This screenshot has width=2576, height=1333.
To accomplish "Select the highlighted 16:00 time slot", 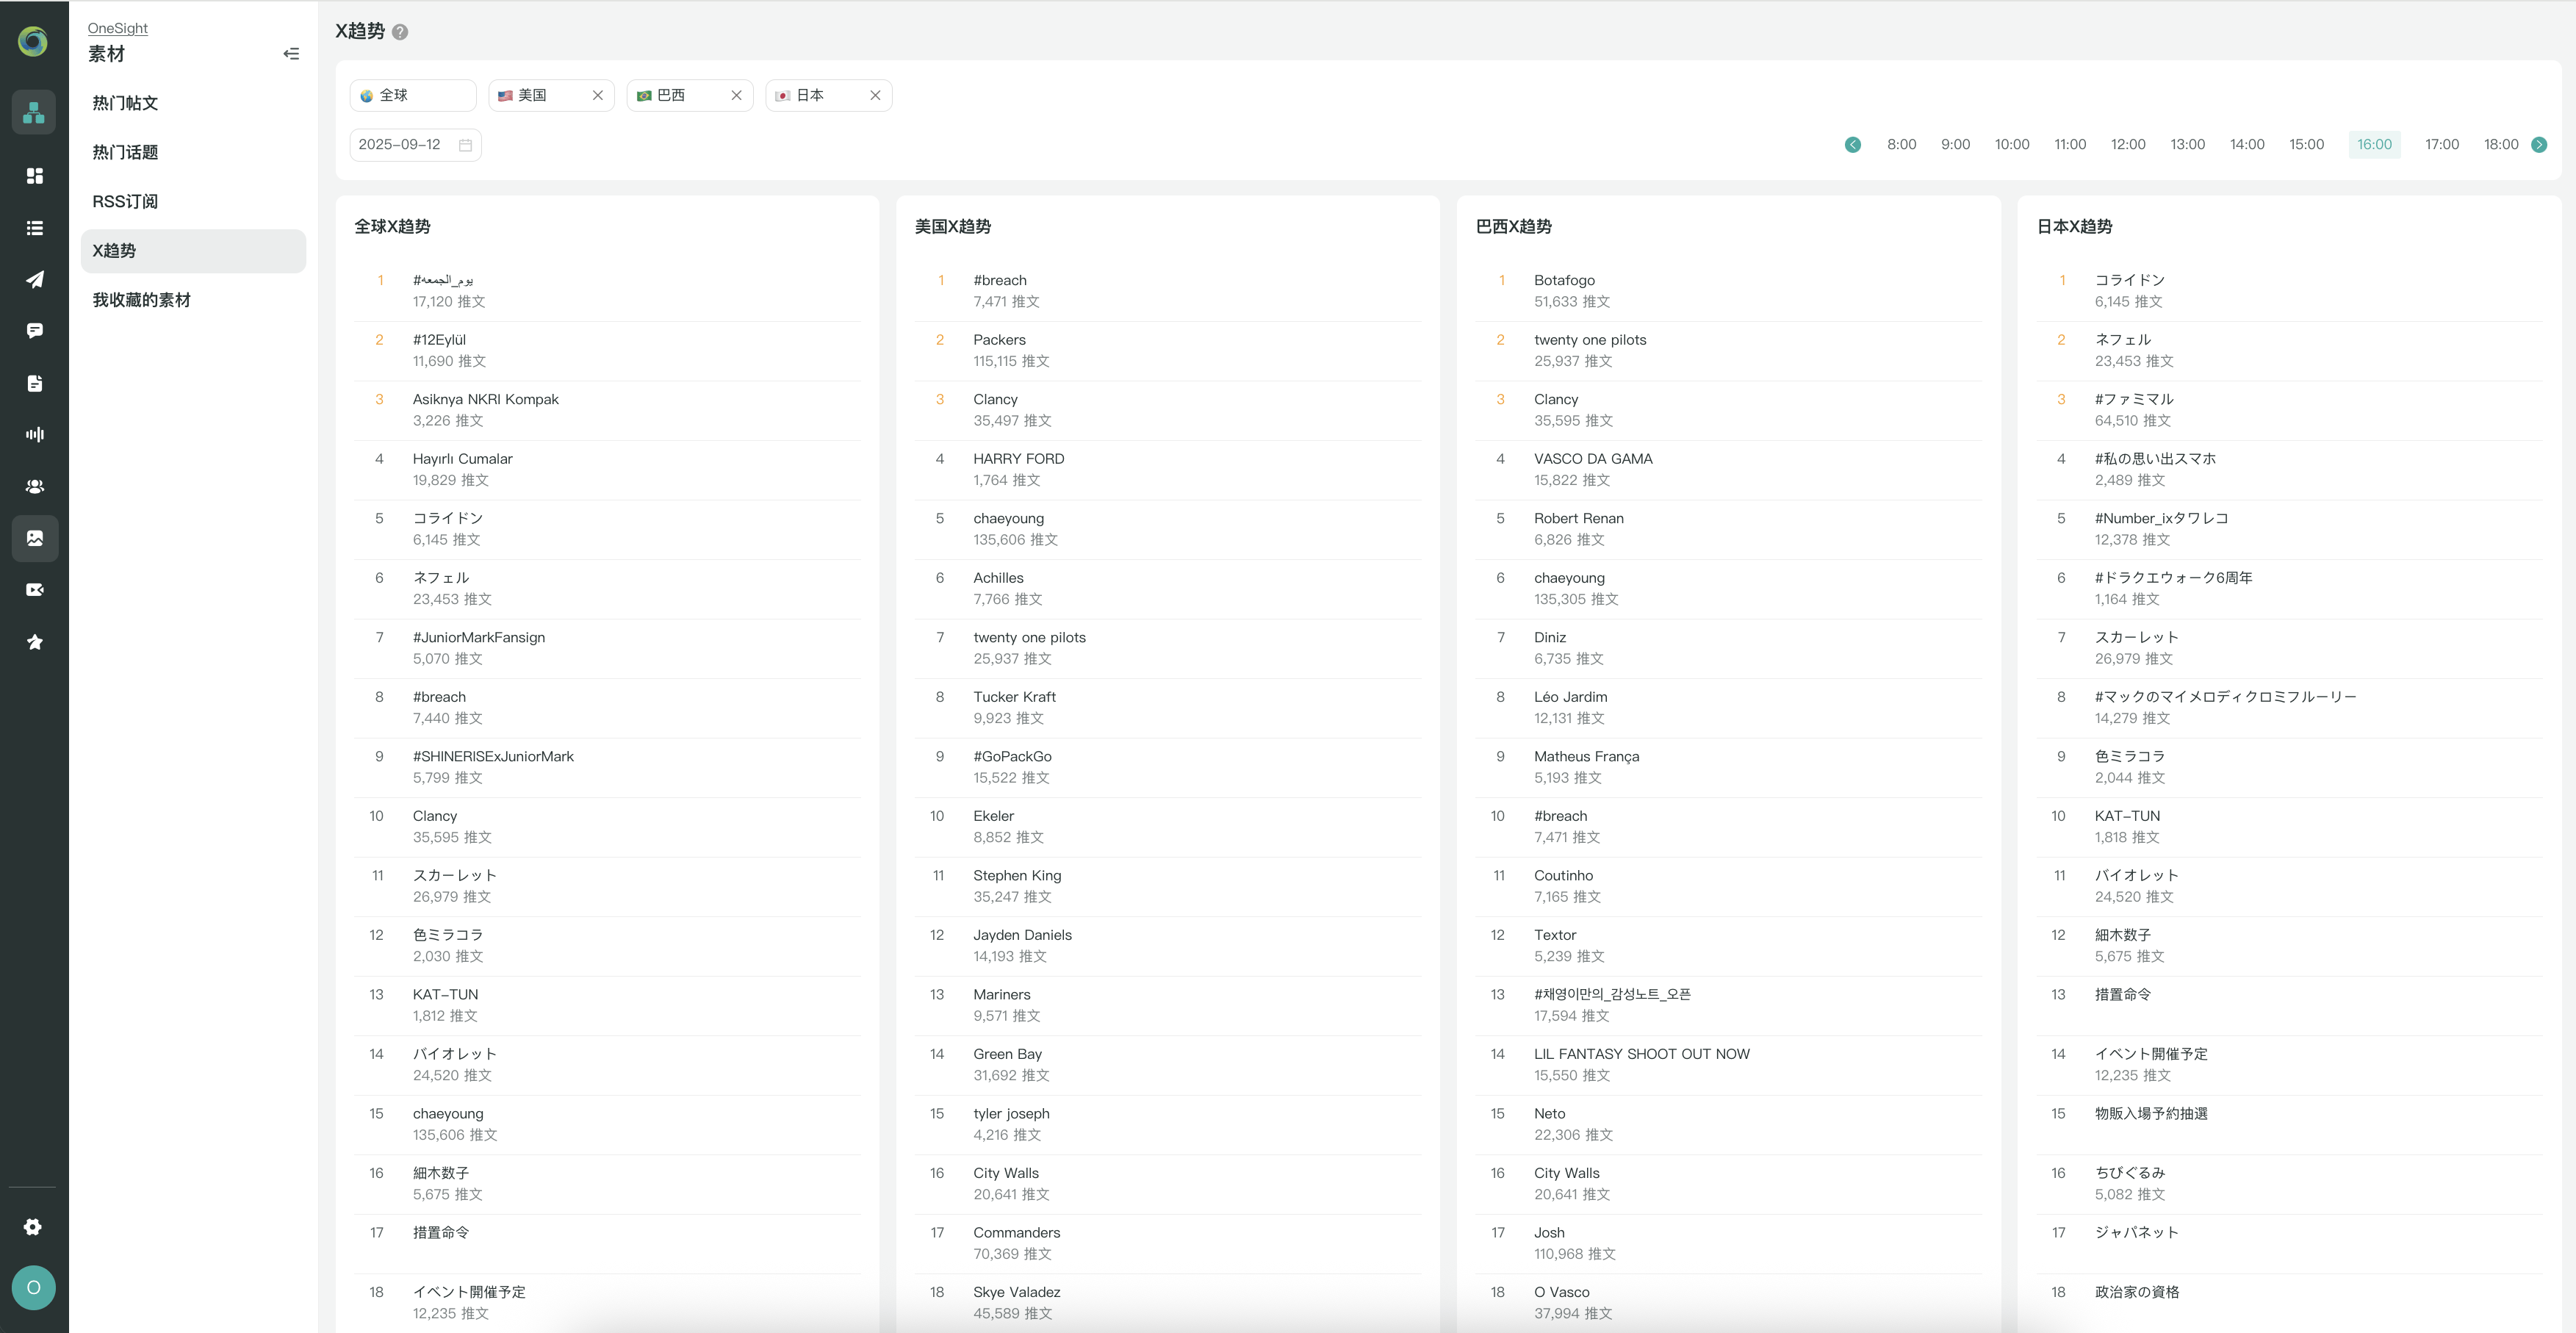I will 2374,145.
